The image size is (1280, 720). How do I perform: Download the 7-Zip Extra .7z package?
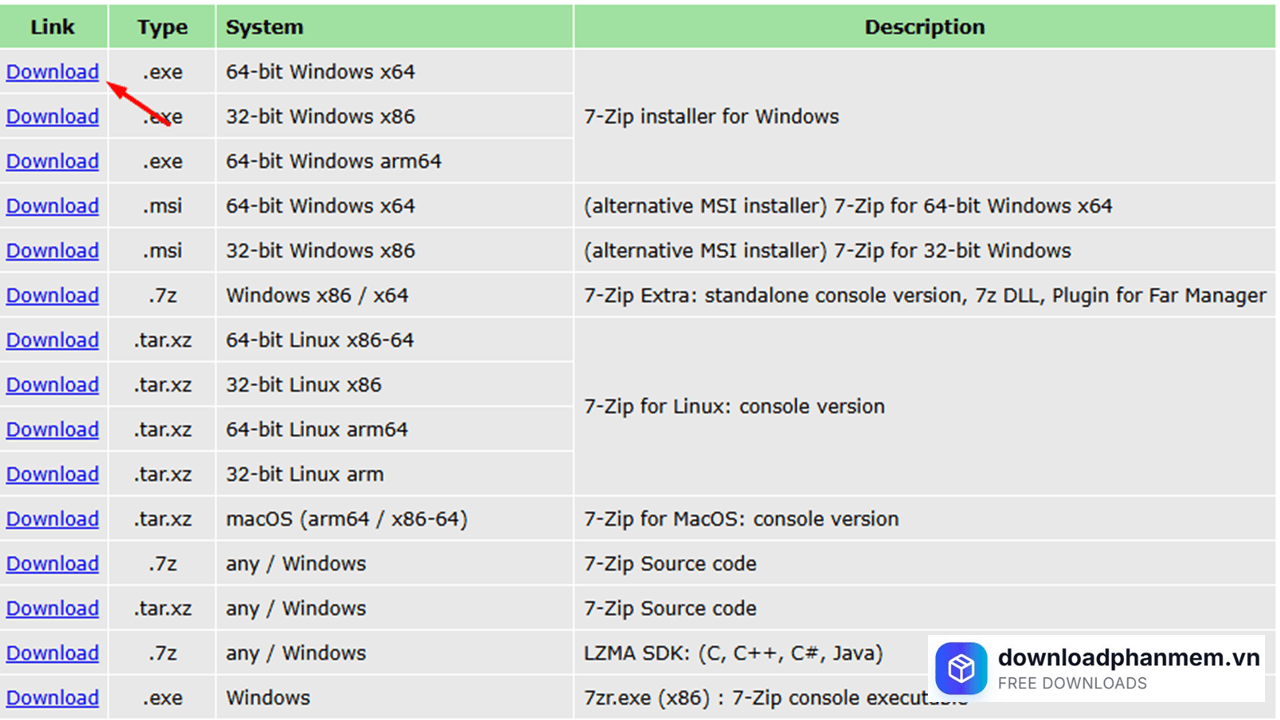coord(52,296)
